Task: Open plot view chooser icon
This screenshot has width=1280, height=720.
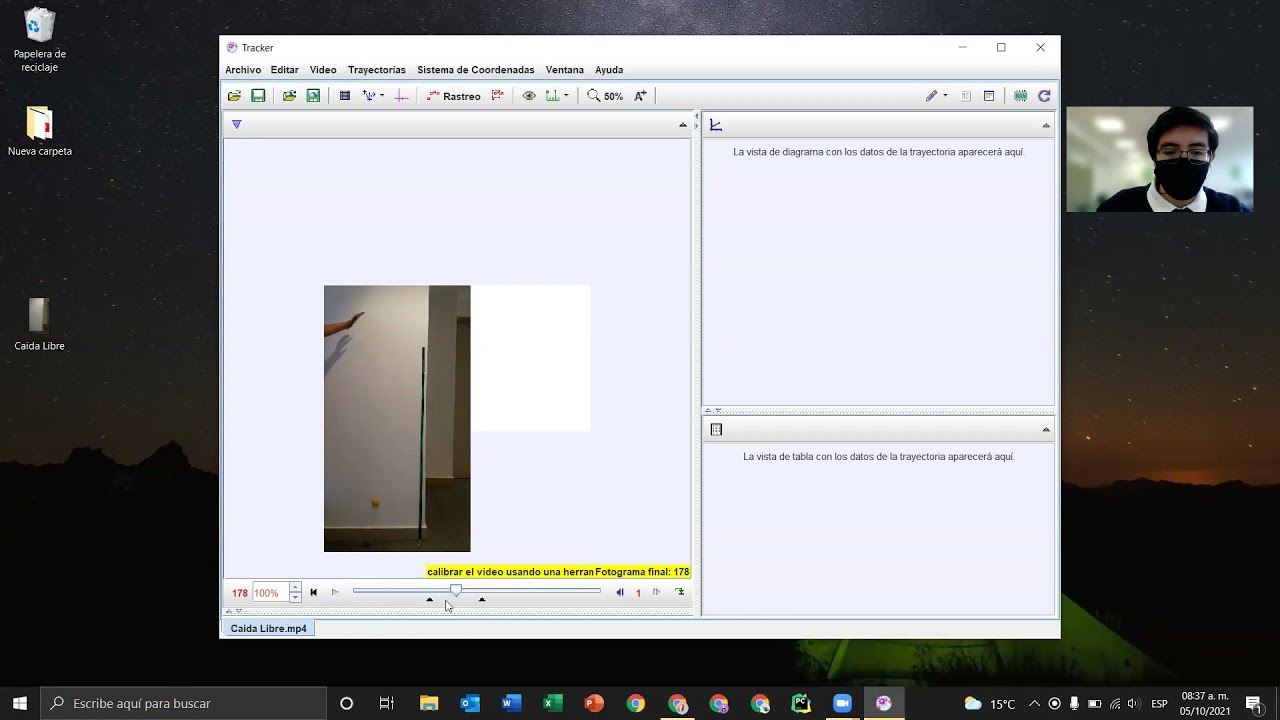Action: 716,125
